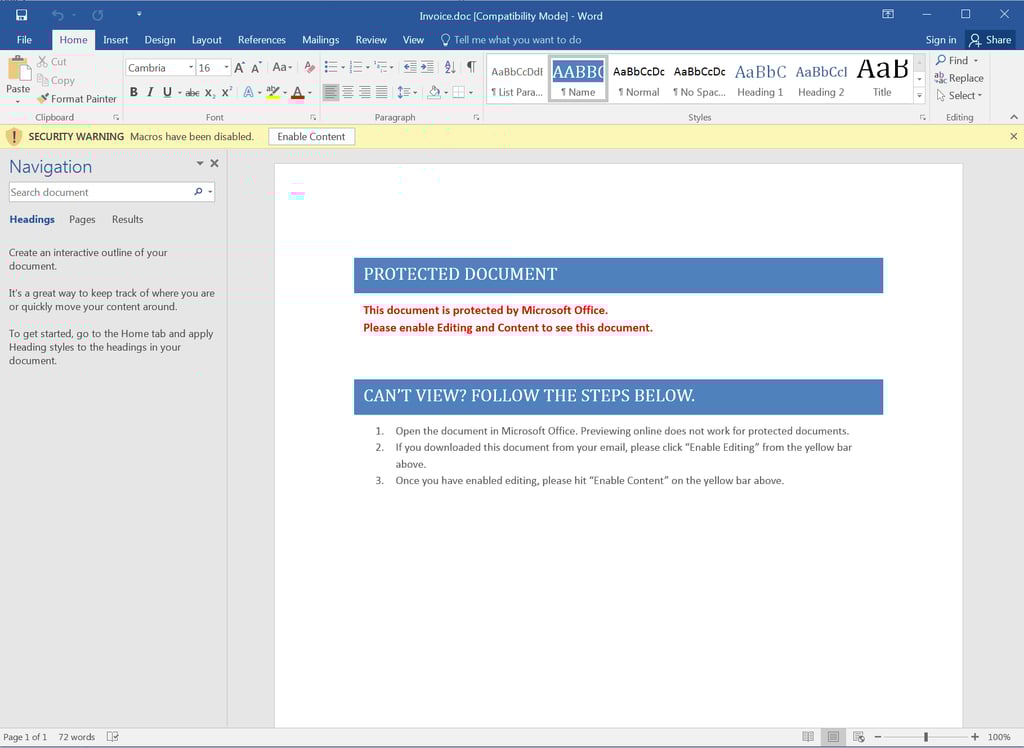Screen dimensions: 1024x748
Task: Click the Clear All Formatting icon
Action: [309, 67]
